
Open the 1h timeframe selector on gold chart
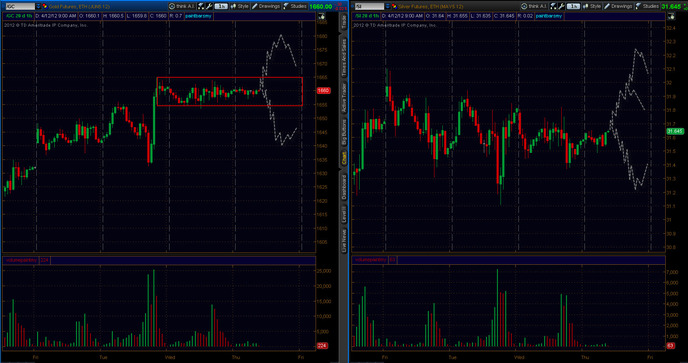click(221, 6)
